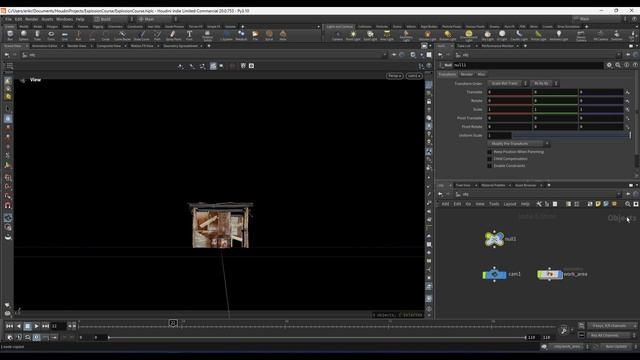Select the Grid shelf tool
The height and width of the screenshot is (360, 640).
[64, 36]
